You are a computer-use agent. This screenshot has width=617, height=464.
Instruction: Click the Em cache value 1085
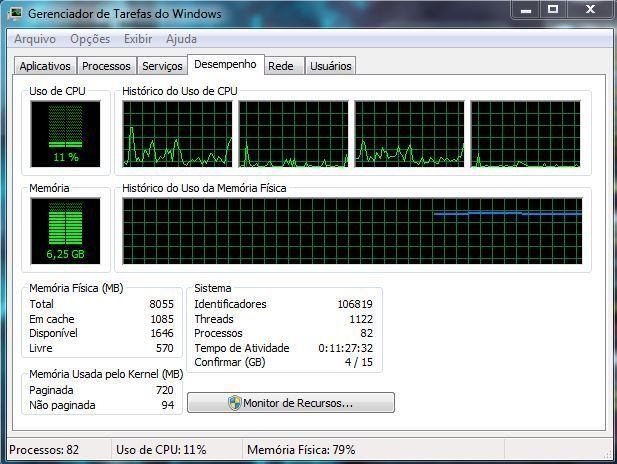162,319
